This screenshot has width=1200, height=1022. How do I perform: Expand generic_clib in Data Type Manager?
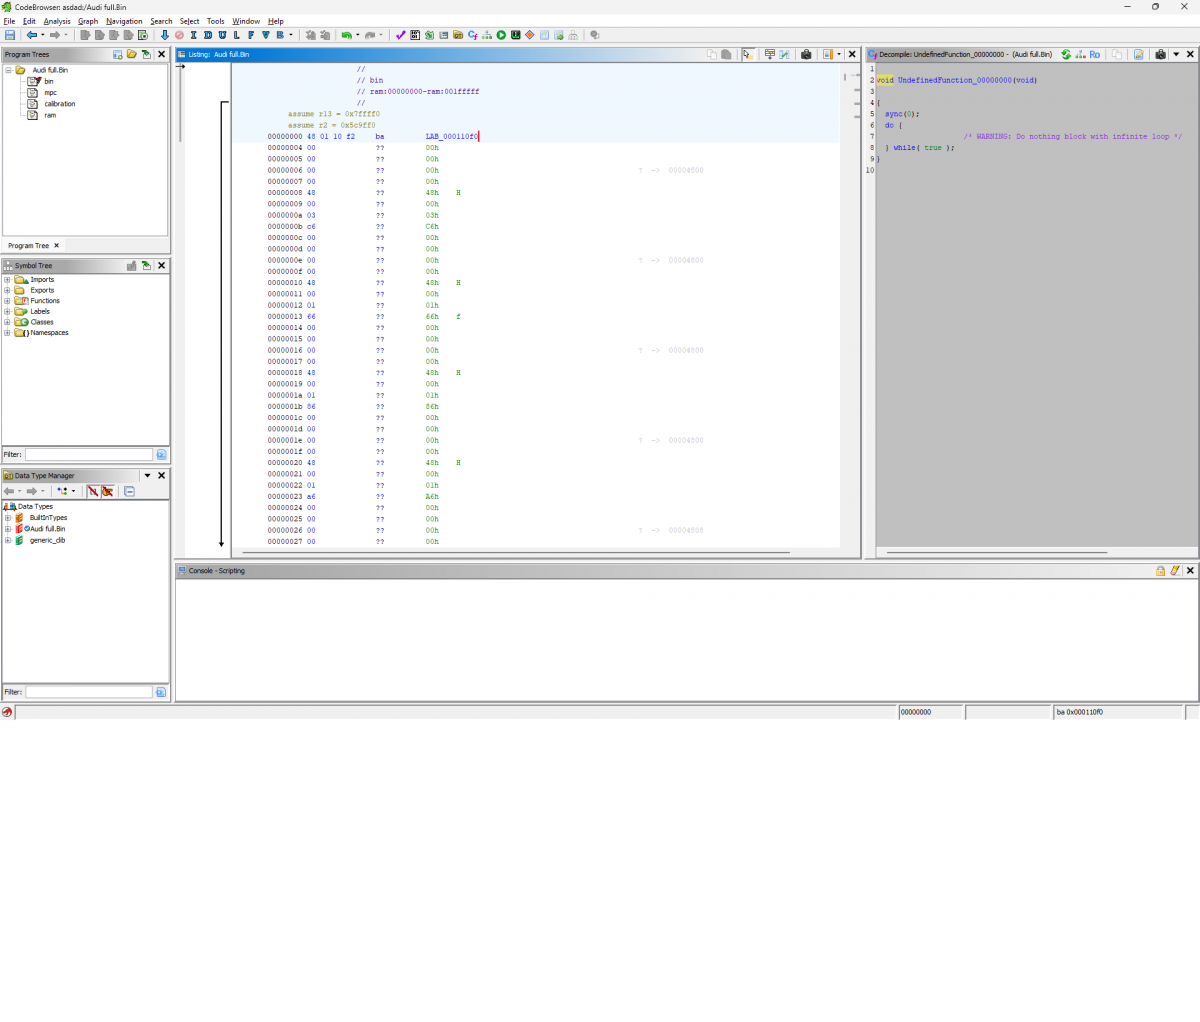pos(8,540)
